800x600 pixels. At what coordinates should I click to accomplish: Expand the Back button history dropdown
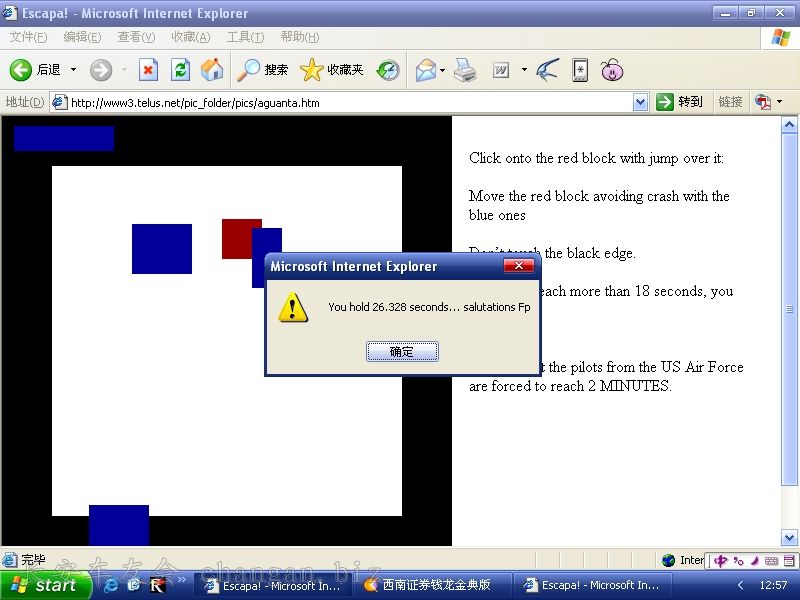[73, 70]
